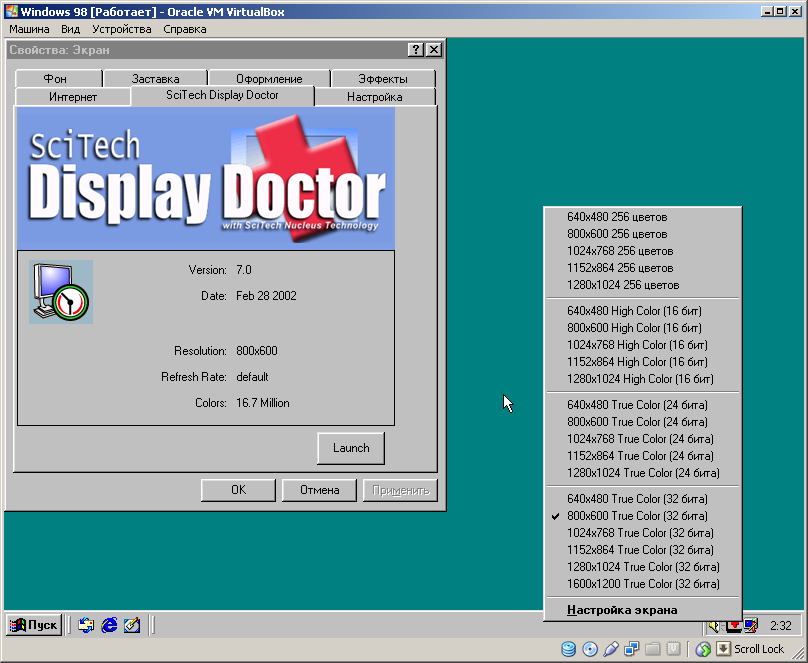Click the VirtualBox shared folders icon

tap(653, 649)
